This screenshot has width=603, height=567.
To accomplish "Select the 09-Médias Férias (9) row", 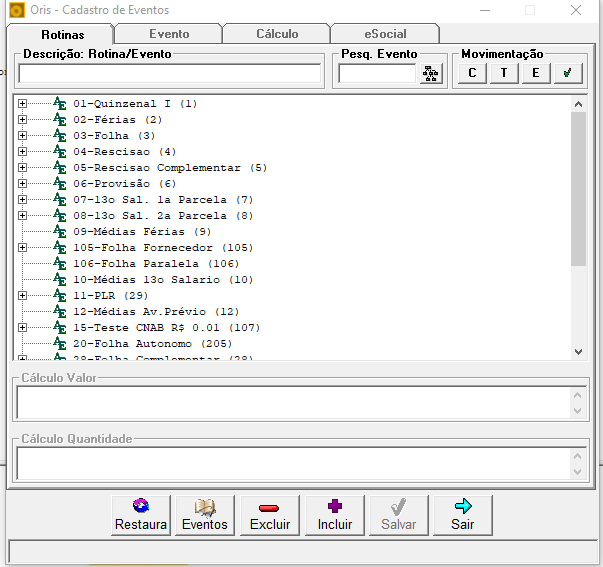I will (x=142, y=232).
